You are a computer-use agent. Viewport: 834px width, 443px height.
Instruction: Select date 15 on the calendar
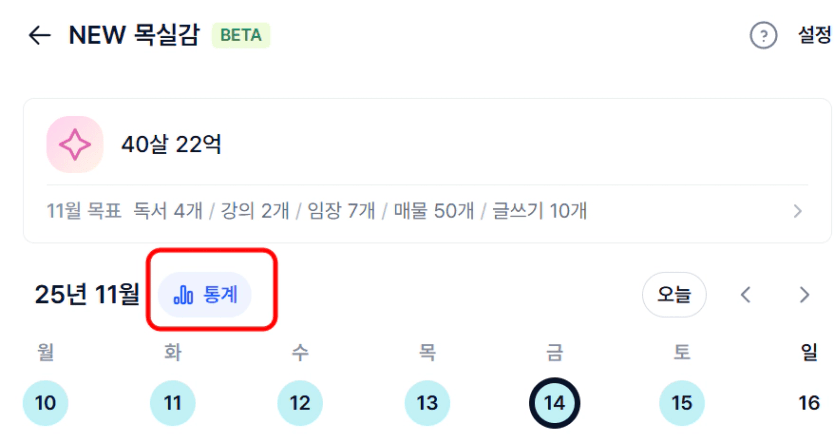(681, 403)
